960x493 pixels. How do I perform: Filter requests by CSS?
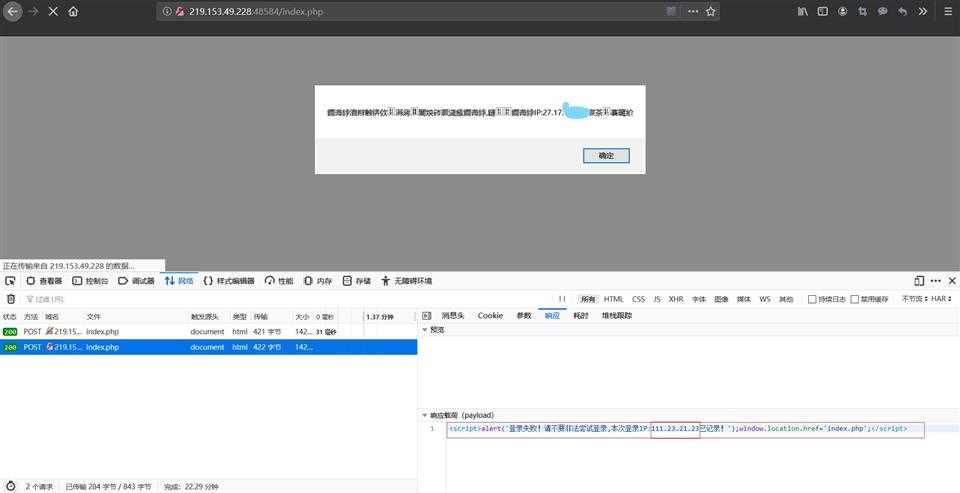pos(639,299)
